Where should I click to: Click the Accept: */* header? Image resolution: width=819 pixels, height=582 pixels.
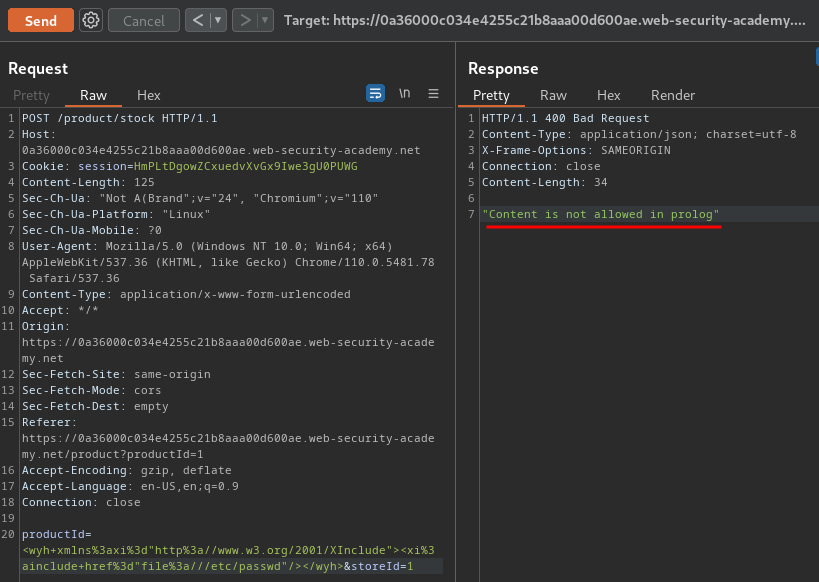point(60,310)
